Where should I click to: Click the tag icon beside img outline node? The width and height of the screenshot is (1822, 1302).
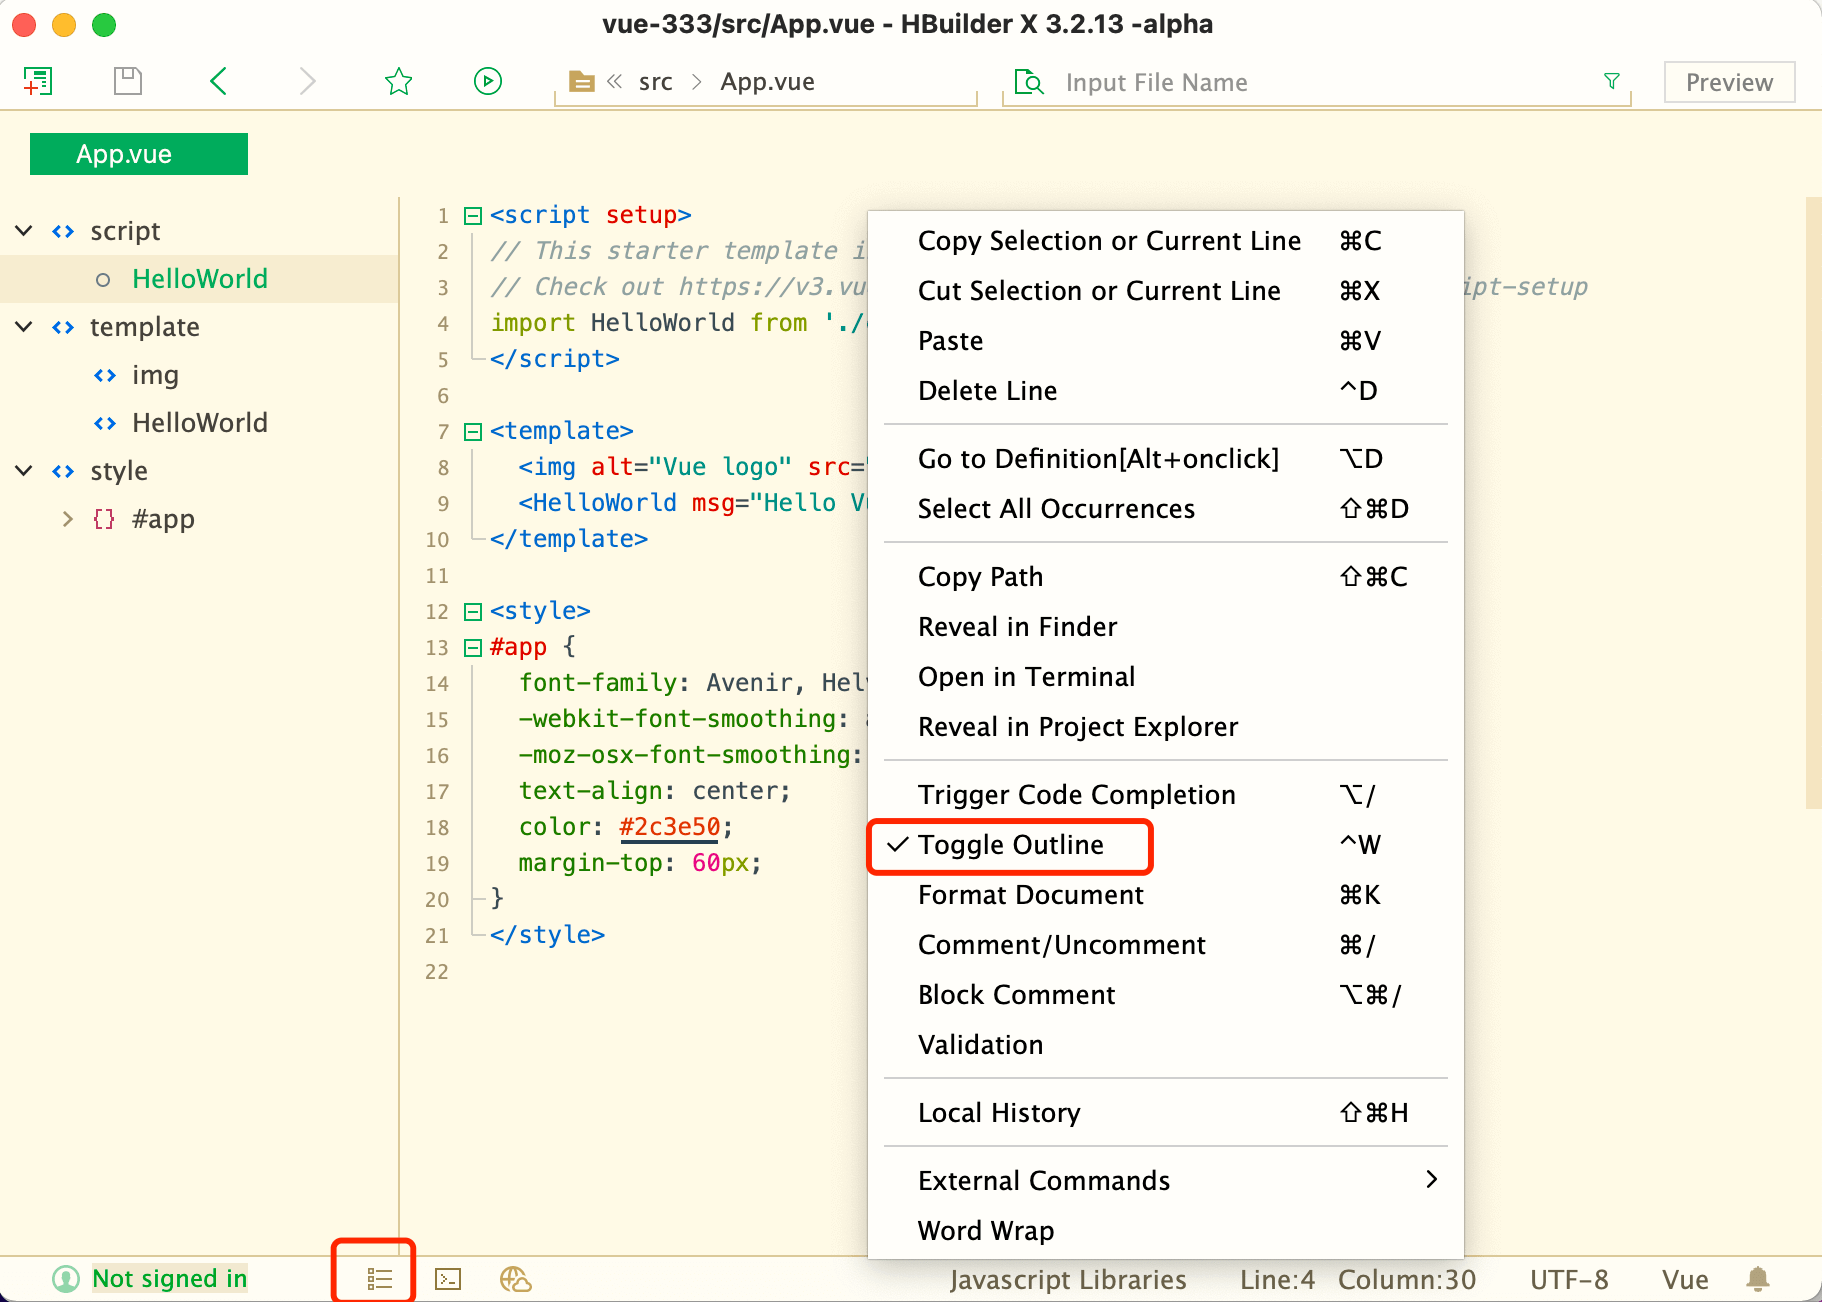[105, 375]
